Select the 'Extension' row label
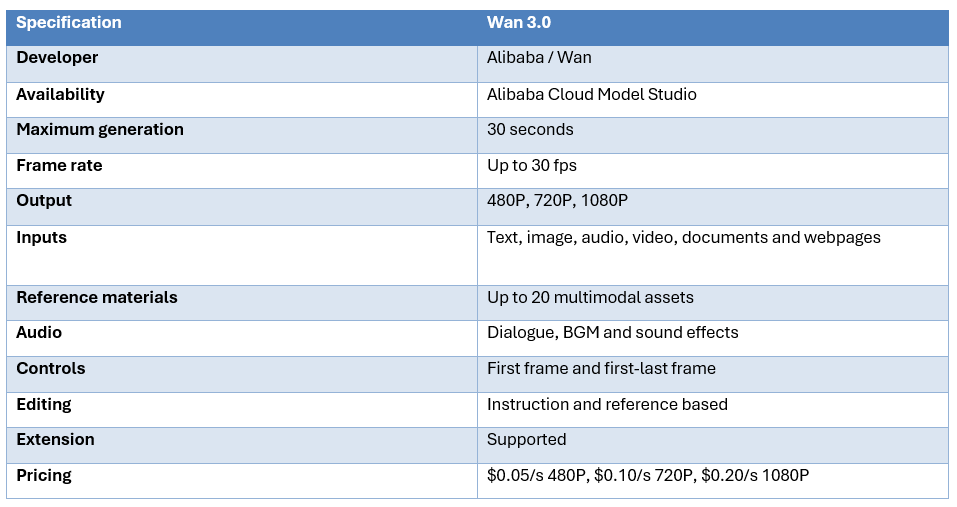957x507 pixels. pos(55,439)
